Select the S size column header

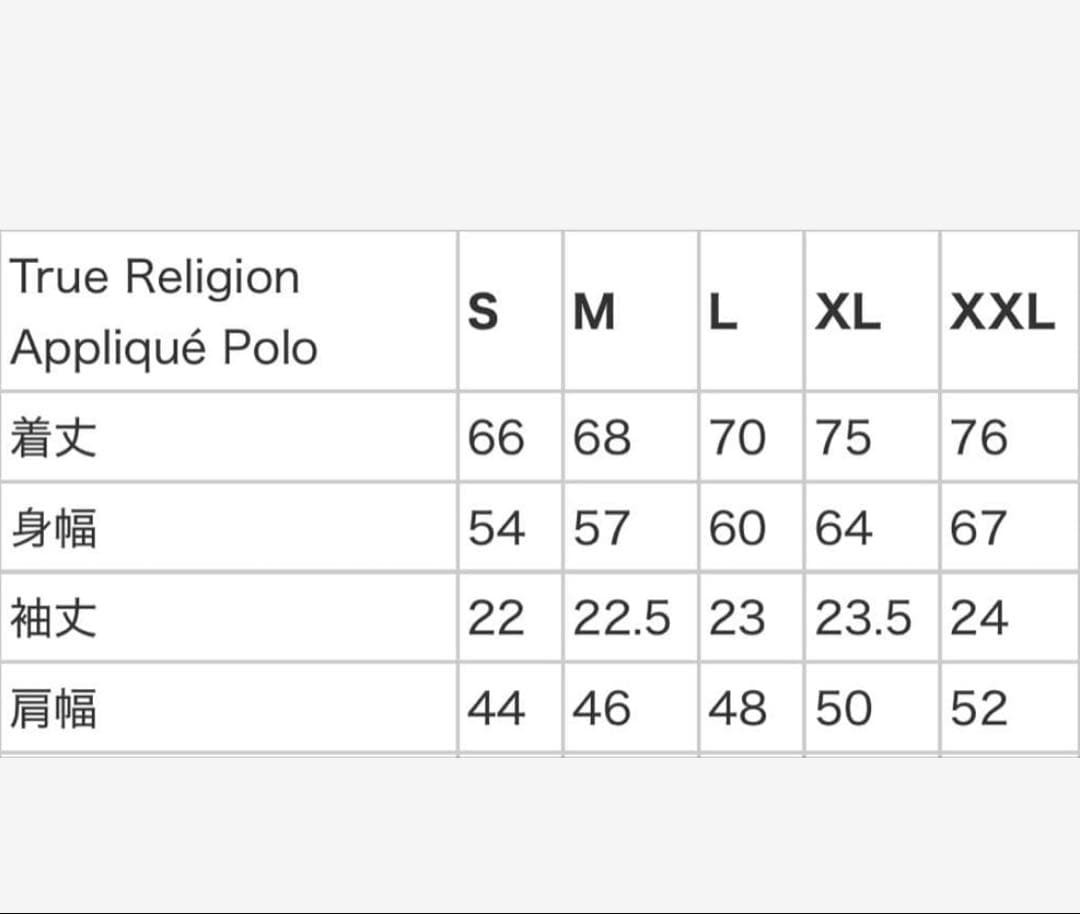tap(483, 313)
